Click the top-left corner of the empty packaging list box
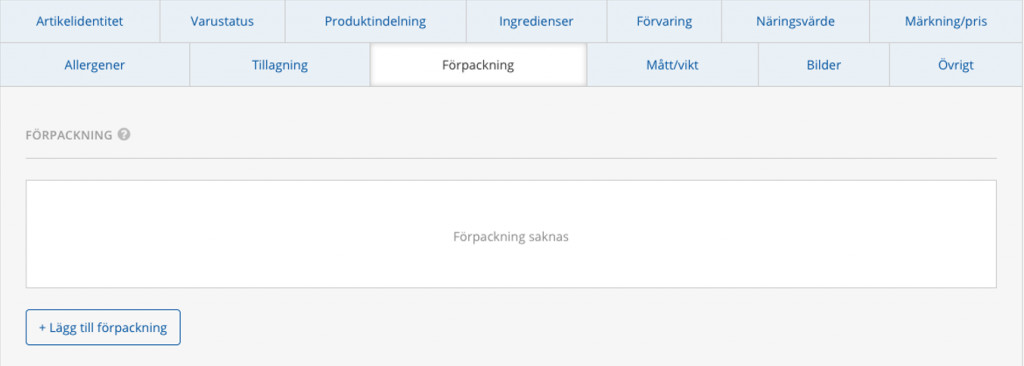This screenshot has height=366, width=1024. point(29,183)
